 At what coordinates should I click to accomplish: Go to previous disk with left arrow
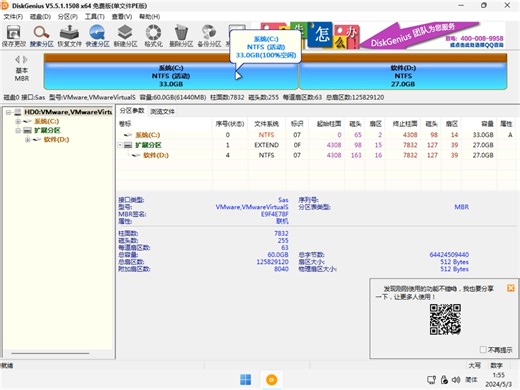[17, 60]
